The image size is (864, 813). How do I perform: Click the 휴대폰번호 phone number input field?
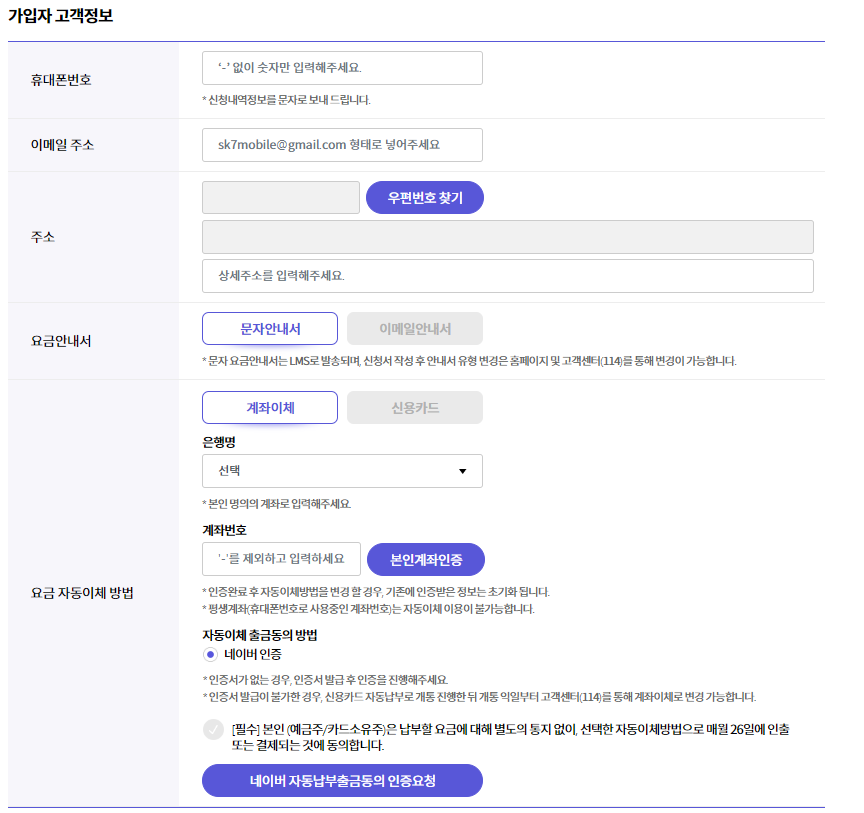coord(342,68)
